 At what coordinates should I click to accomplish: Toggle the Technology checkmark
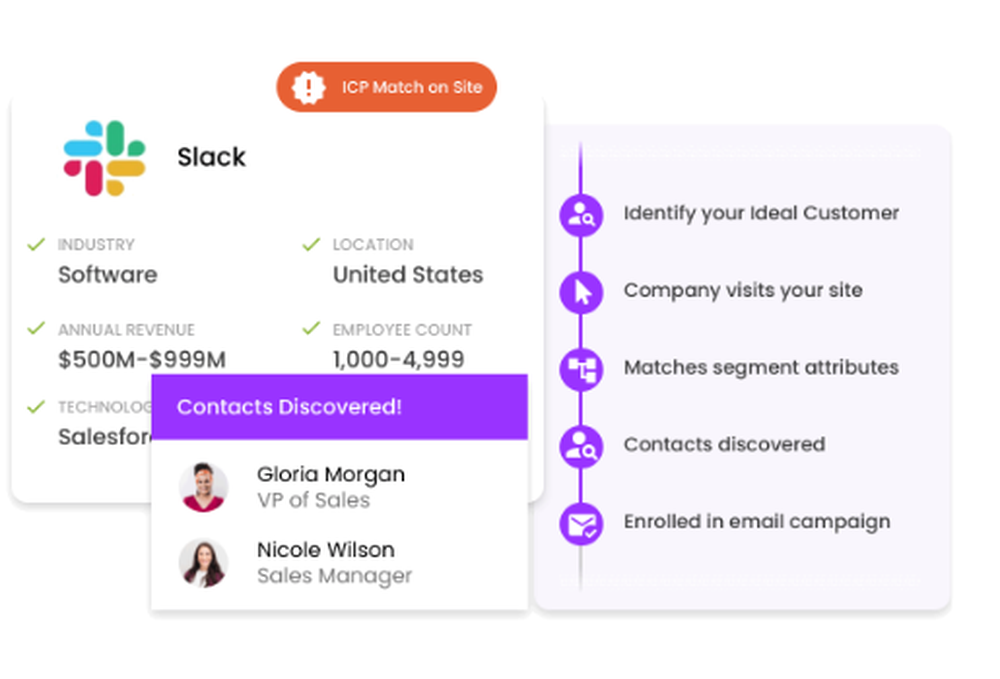[x=36, y=406]
